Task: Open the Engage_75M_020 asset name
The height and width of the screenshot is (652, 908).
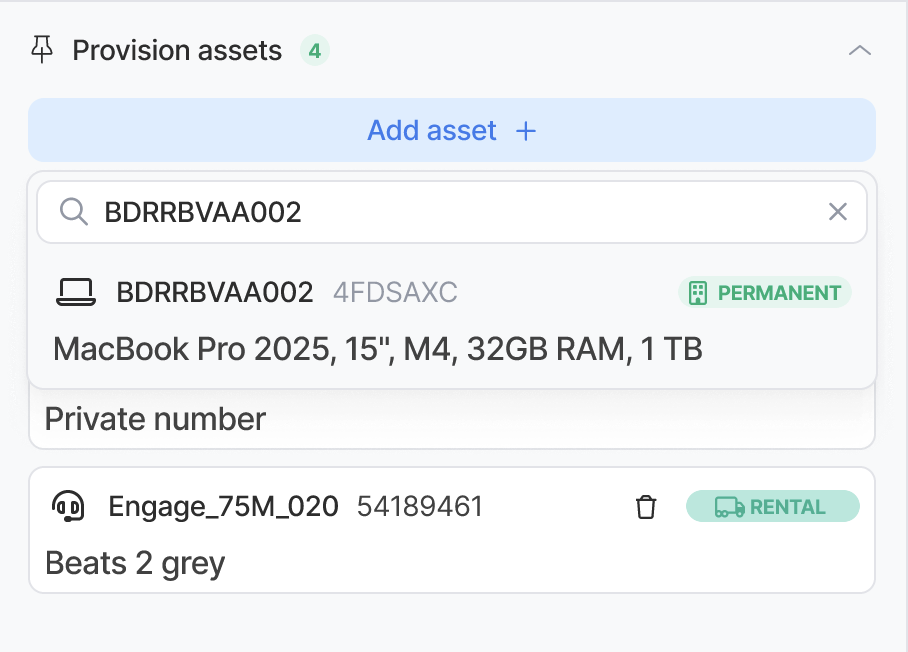Action: pyautogui.click(x=222, y=507)
